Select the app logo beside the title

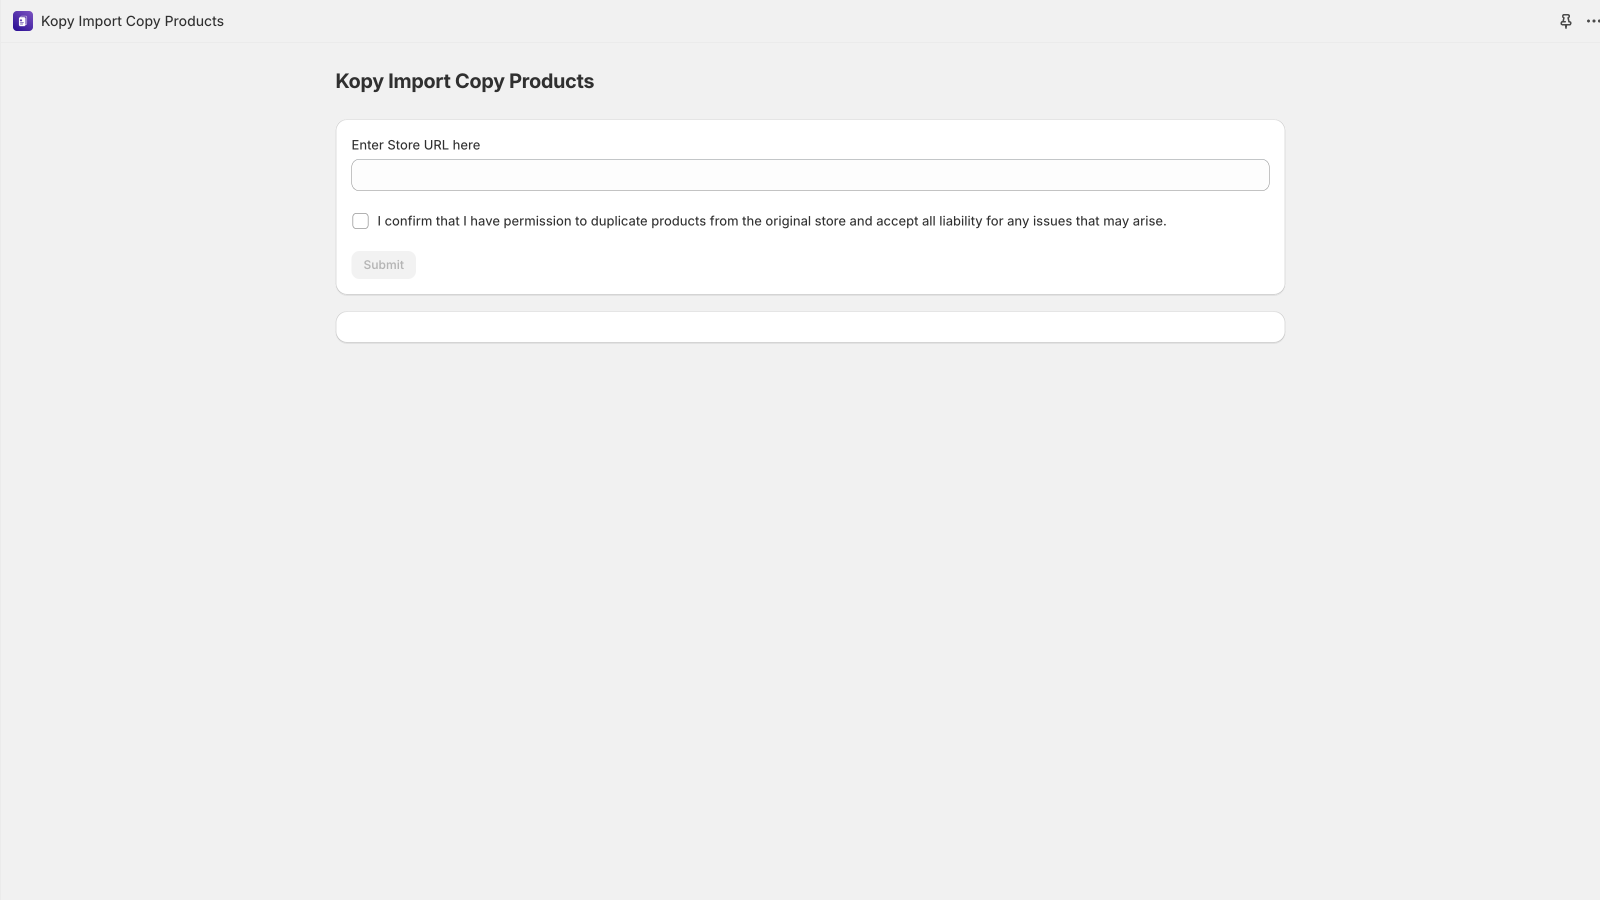coord(21,20)
